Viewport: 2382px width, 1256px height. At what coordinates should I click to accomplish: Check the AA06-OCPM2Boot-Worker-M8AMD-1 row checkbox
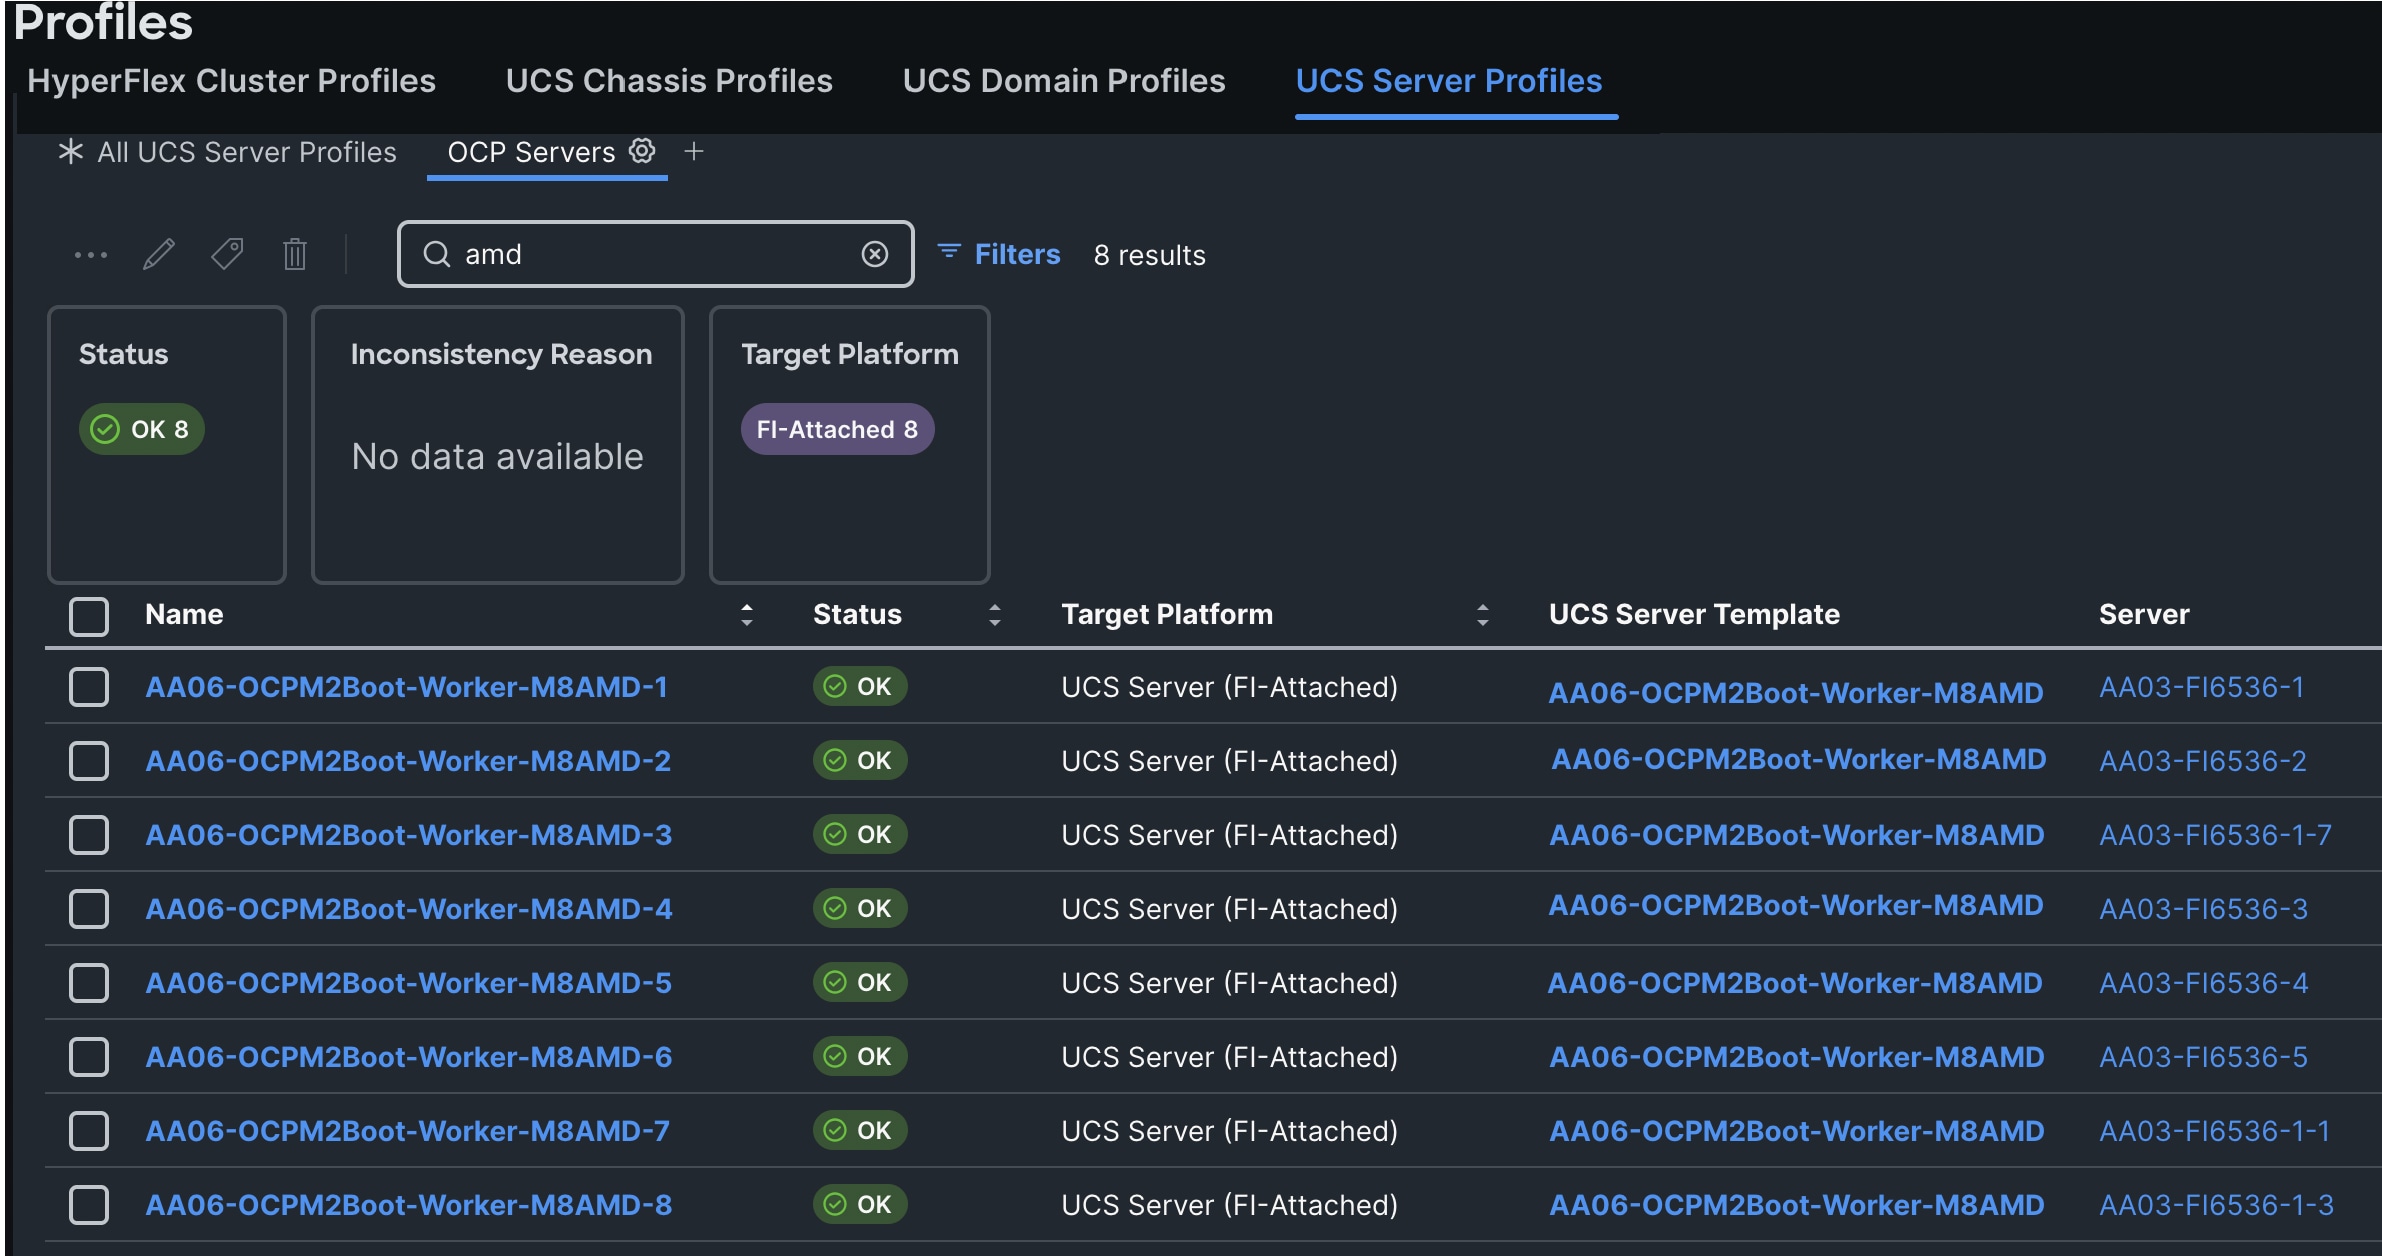click(89, 687)
